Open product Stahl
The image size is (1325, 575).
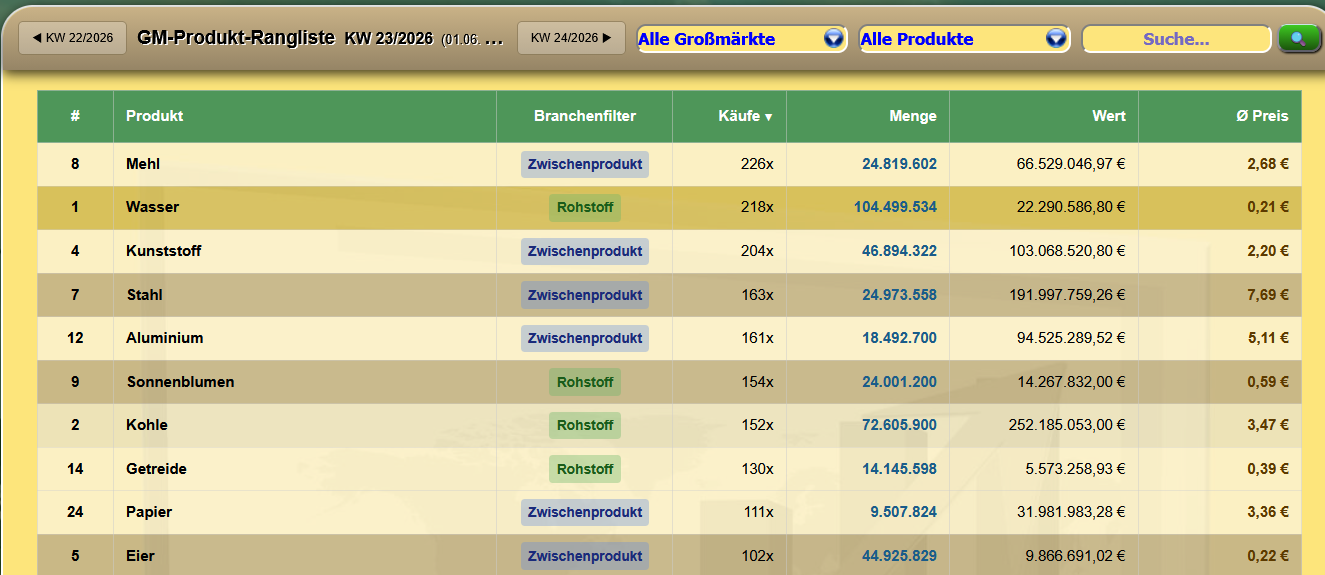(145, 295)
